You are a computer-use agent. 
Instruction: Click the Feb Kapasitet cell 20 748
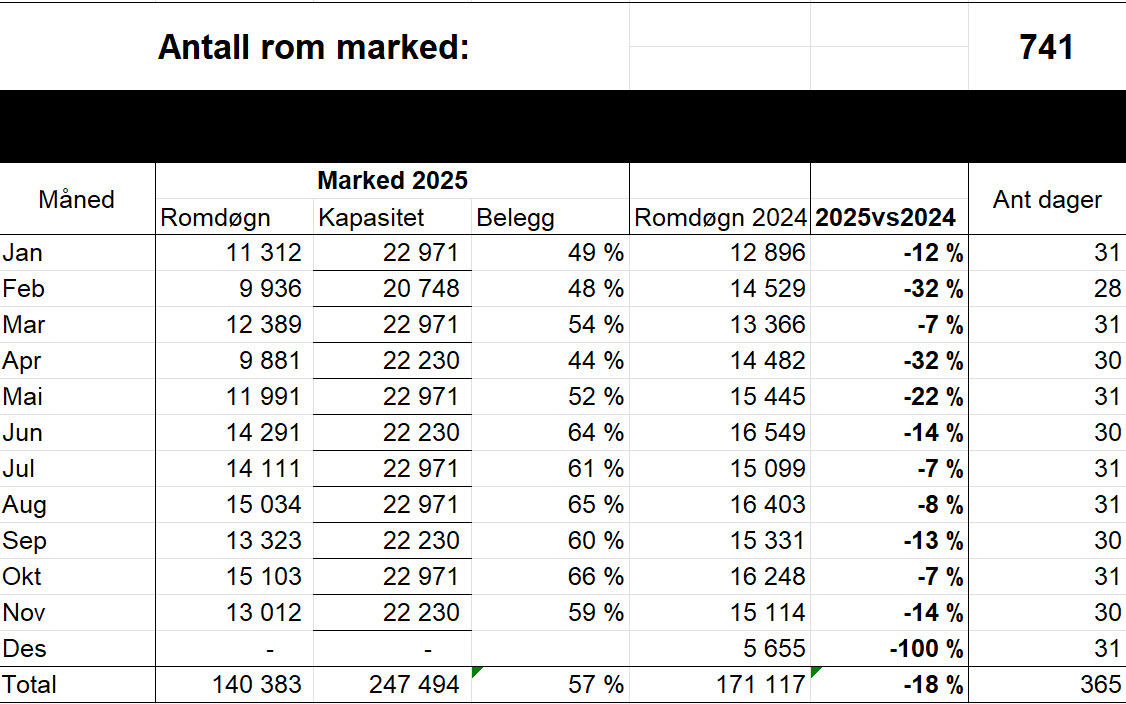pos(418,288)
